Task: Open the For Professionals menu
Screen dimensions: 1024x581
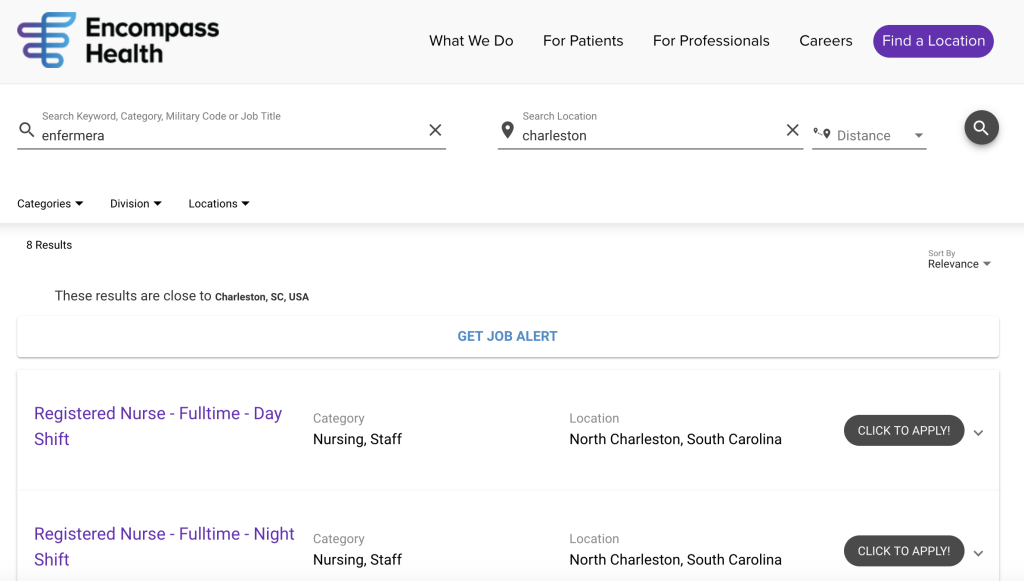Action: coord(711,41)
